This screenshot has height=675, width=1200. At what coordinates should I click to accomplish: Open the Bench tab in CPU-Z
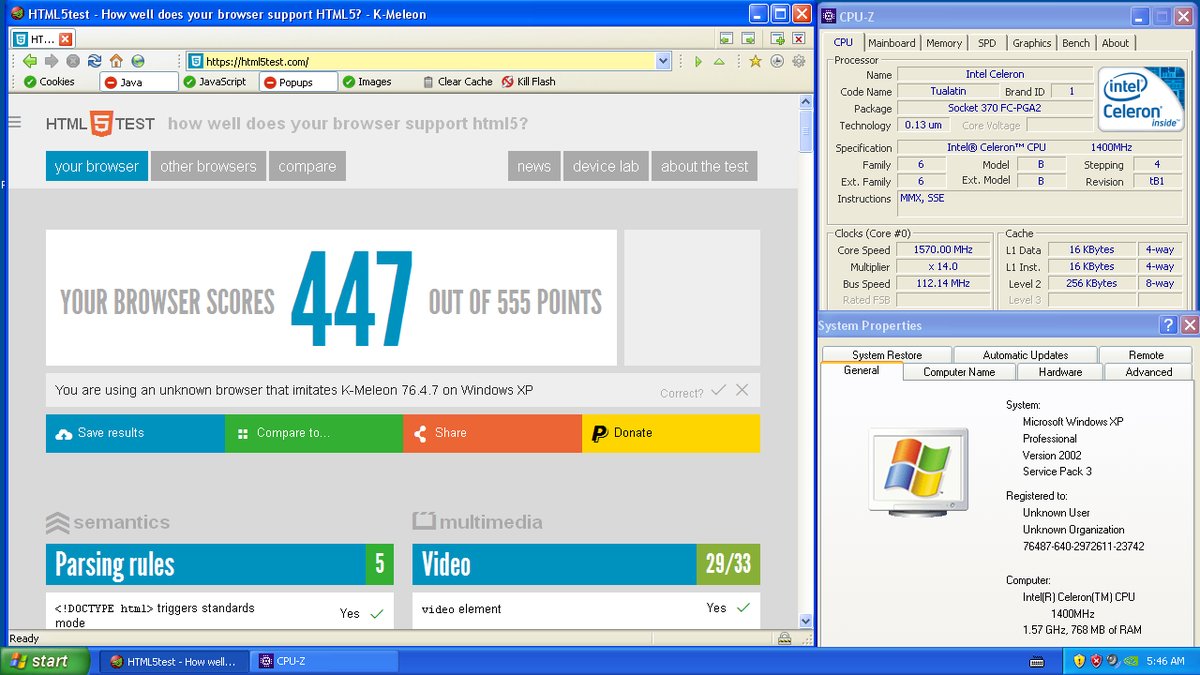(1076, 43)
